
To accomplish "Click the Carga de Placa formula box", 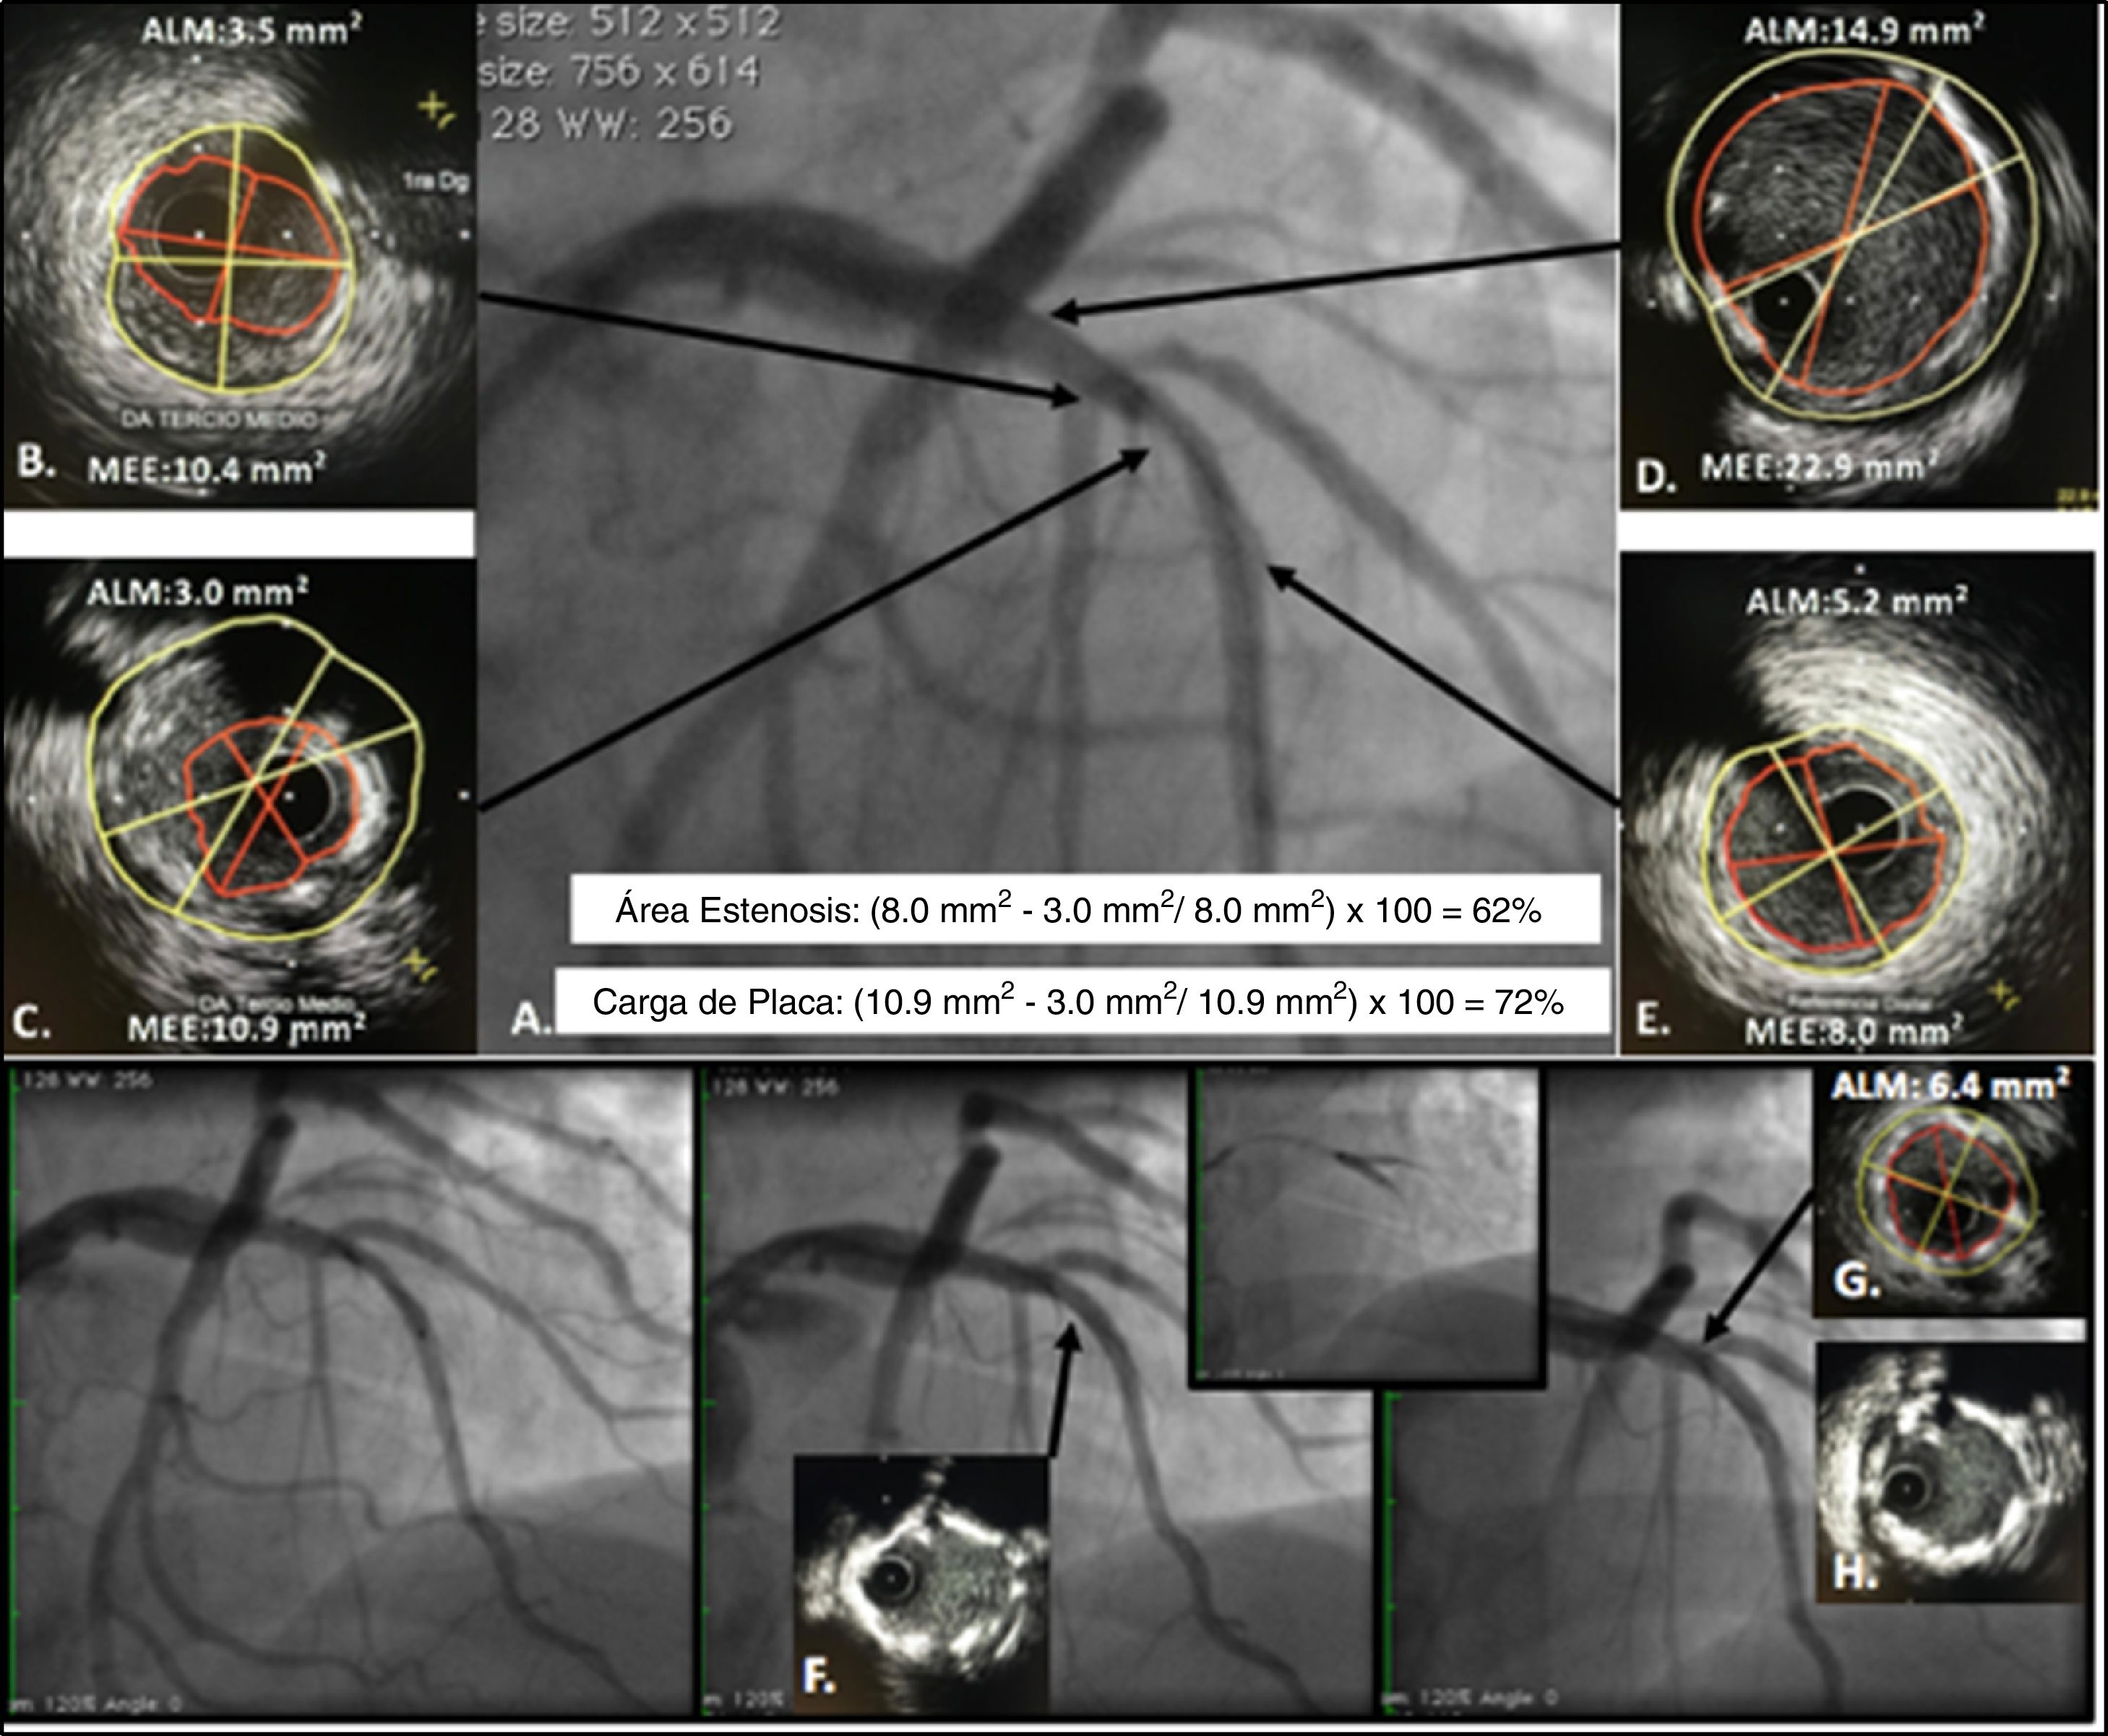I will point(1082,1002).
